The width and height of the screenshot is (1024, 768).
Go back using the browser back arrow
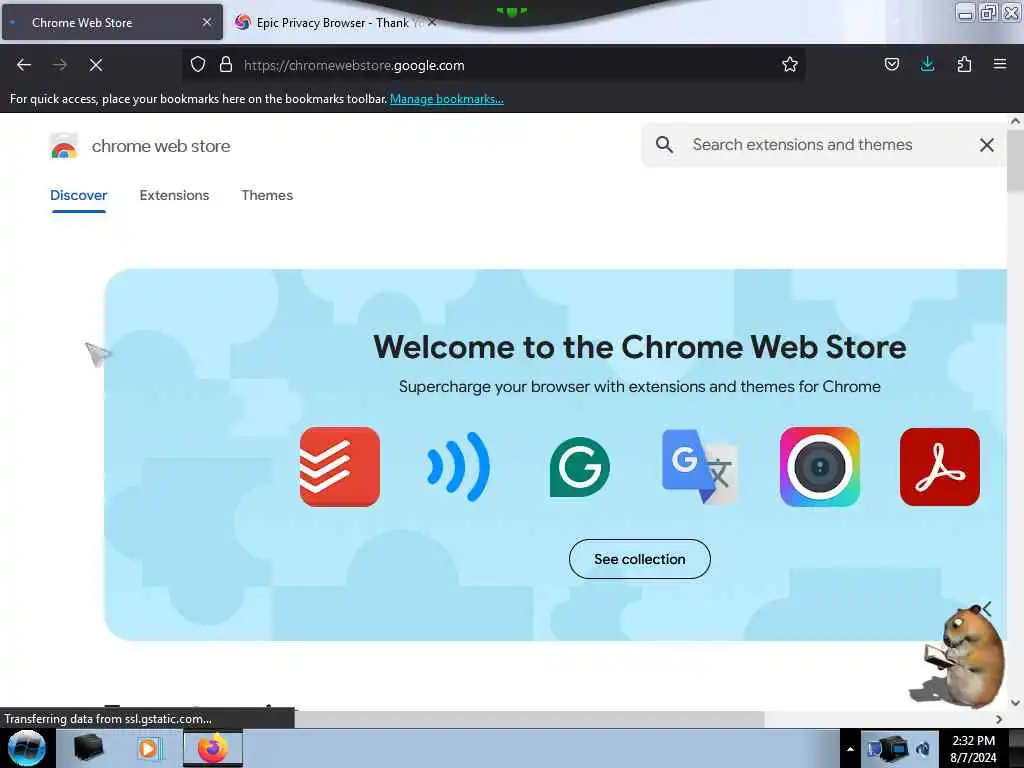coord(24,65)
